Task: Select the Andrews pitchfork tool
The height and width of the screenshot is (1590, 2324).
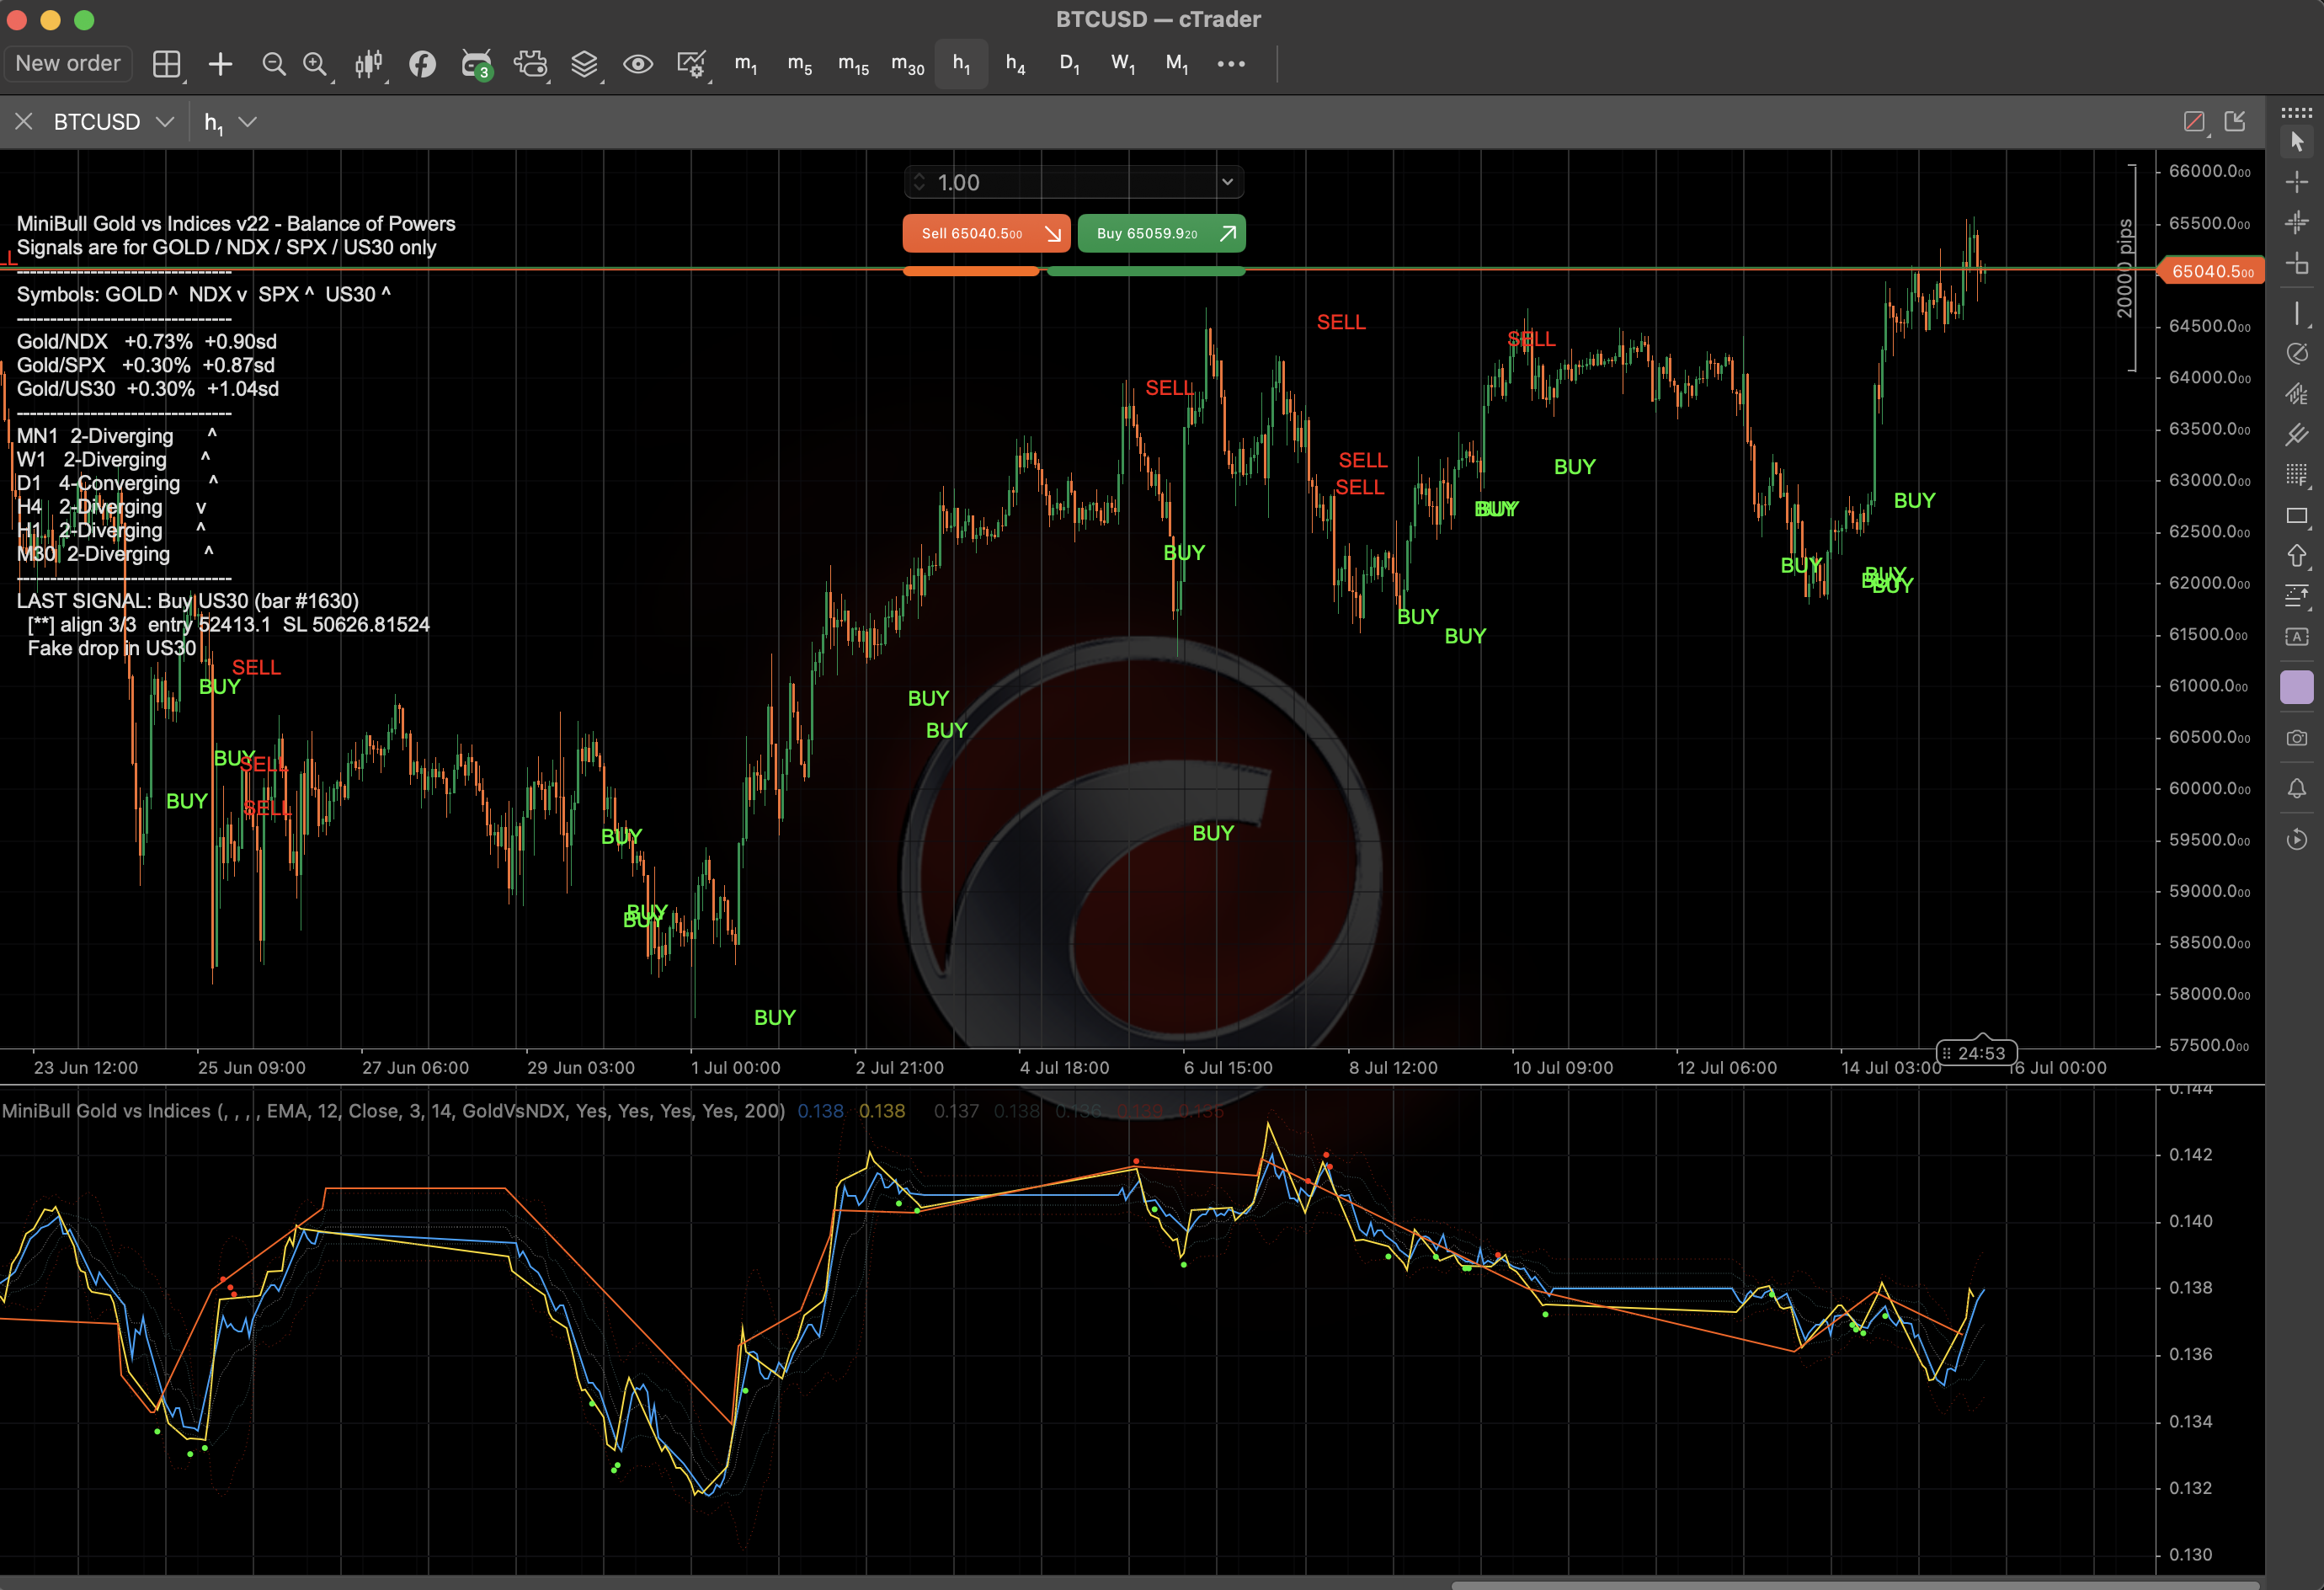Action: [2297, 434]
